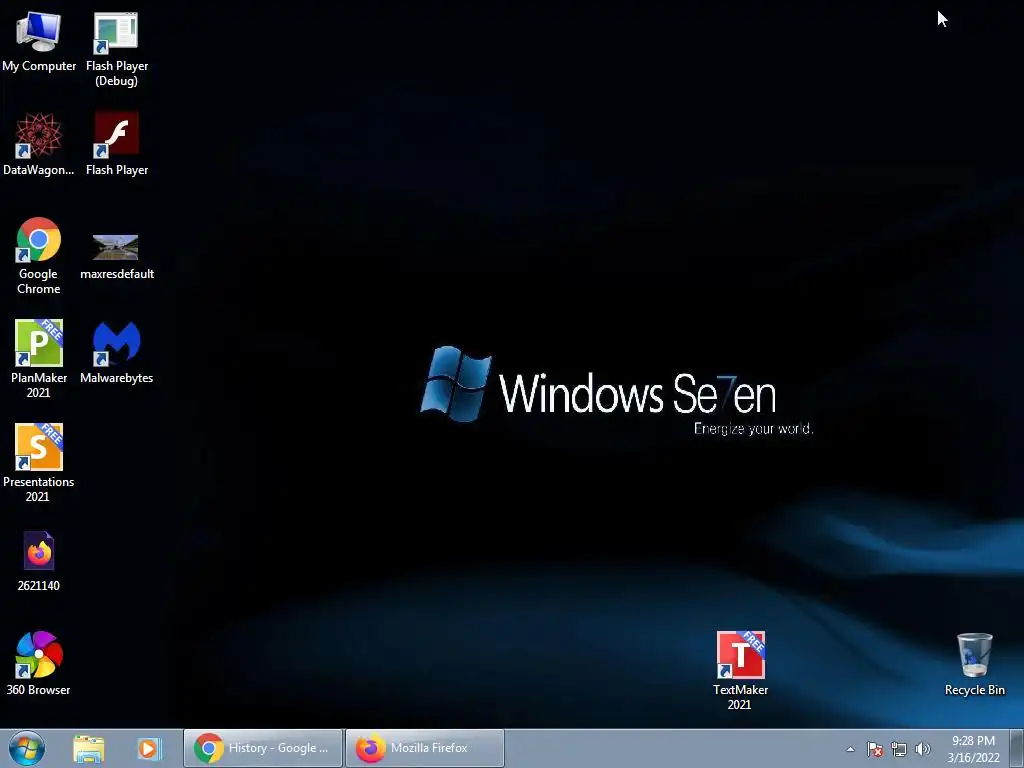Open the Windows Start menu orb
This screenshot has width=1024, height=768.
click(x=27, y=748)
